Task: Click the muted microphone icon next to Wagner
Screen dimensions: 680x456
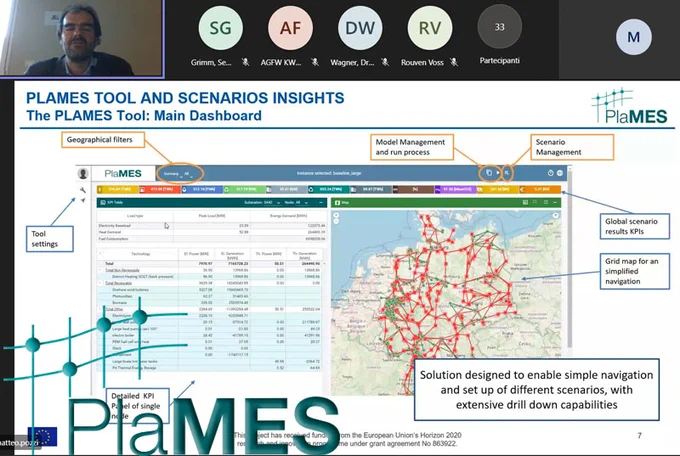Action: pos(385,62)
